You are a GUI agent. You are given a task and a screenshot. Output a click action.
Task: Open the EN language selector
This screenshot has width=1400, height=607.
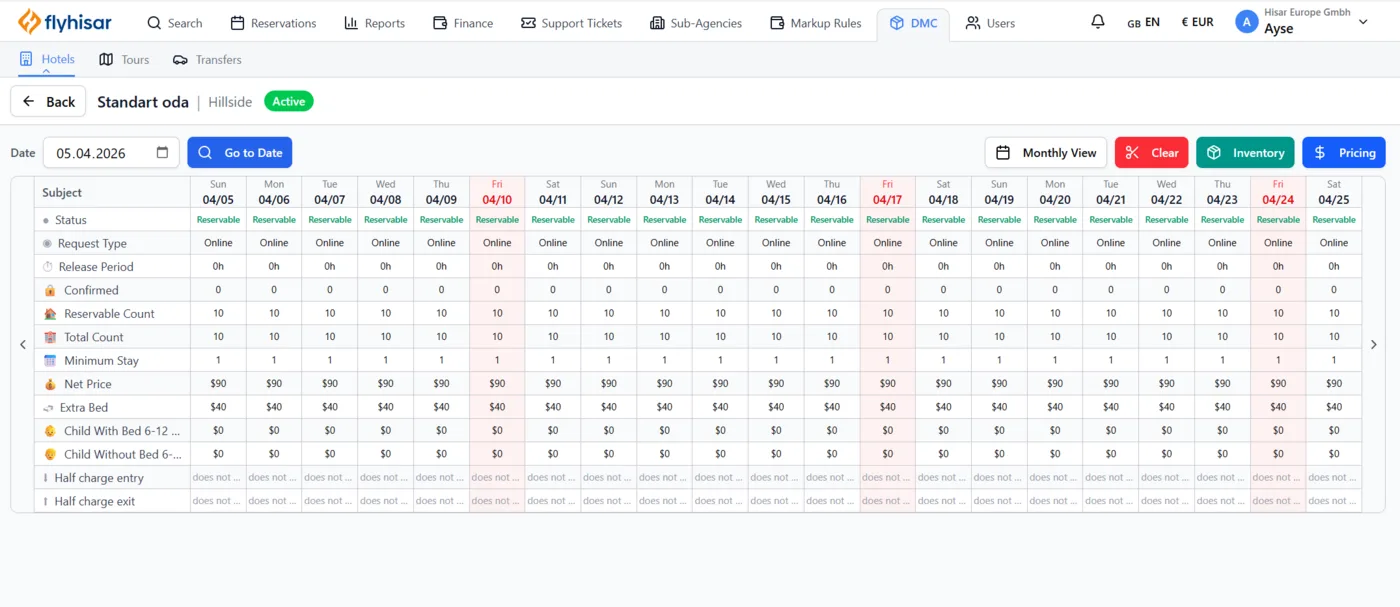coord(1143,22)
